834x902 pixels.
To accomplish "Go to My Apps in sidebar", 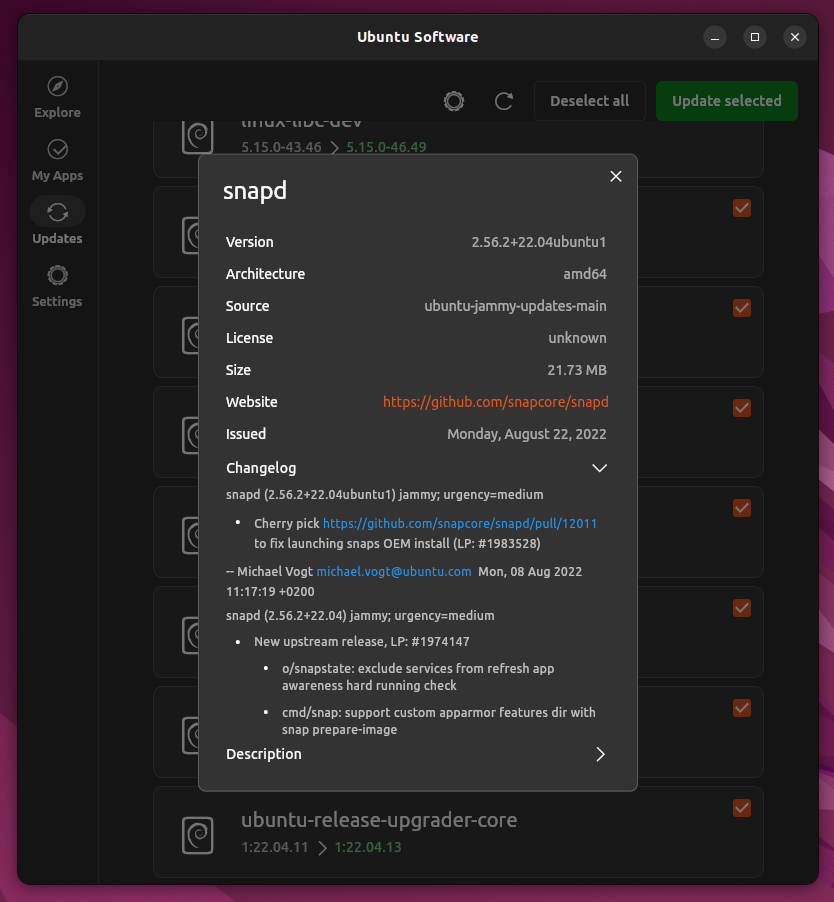I will [57, 160].
